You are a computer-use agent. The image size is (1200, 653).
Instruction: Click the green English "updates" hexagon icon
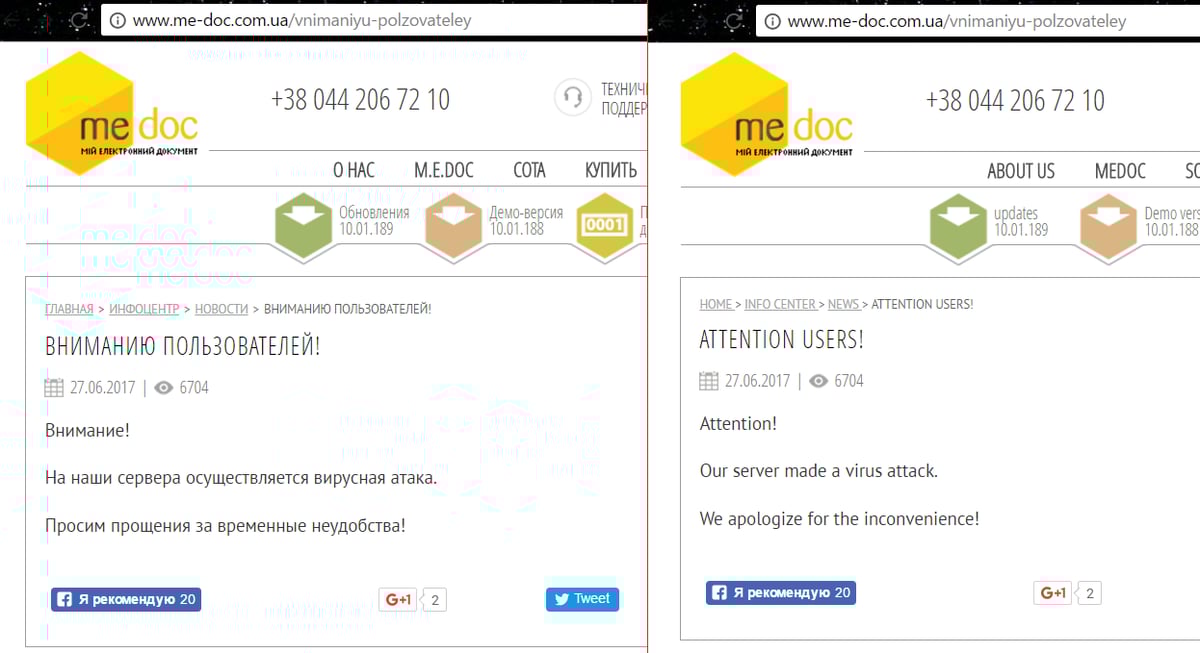point(958,224)
